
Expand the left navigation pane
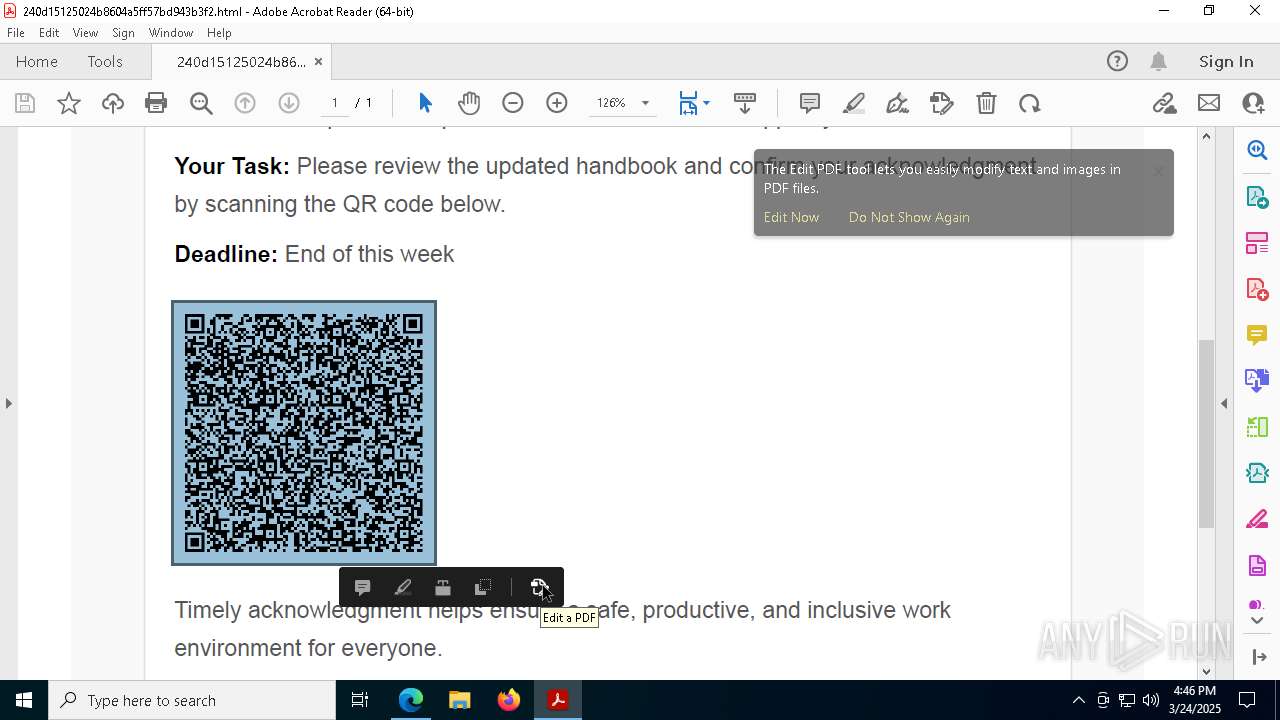point(8,403)
